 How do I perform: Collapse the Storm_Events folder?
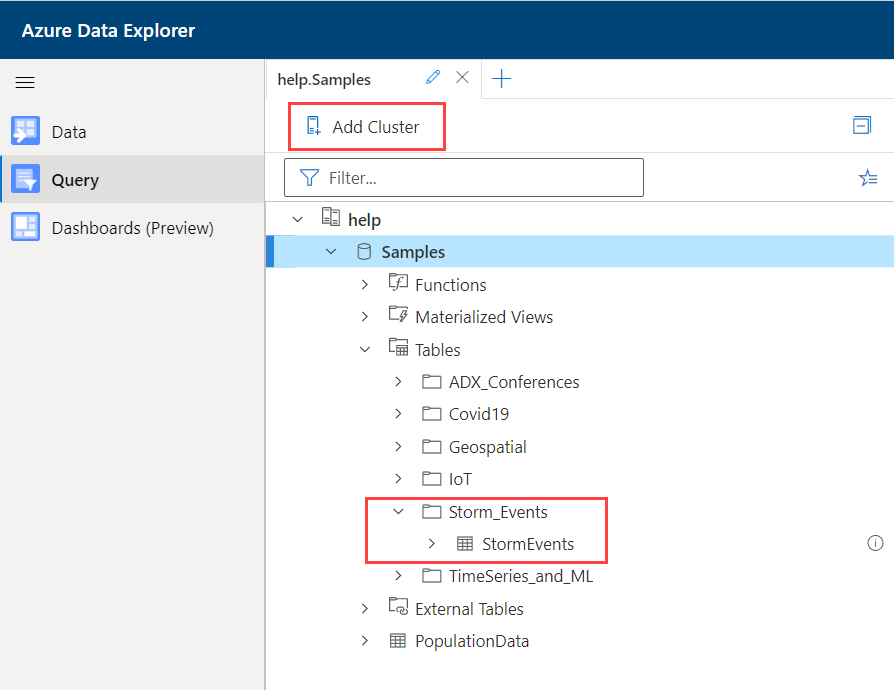coord(398,512)
